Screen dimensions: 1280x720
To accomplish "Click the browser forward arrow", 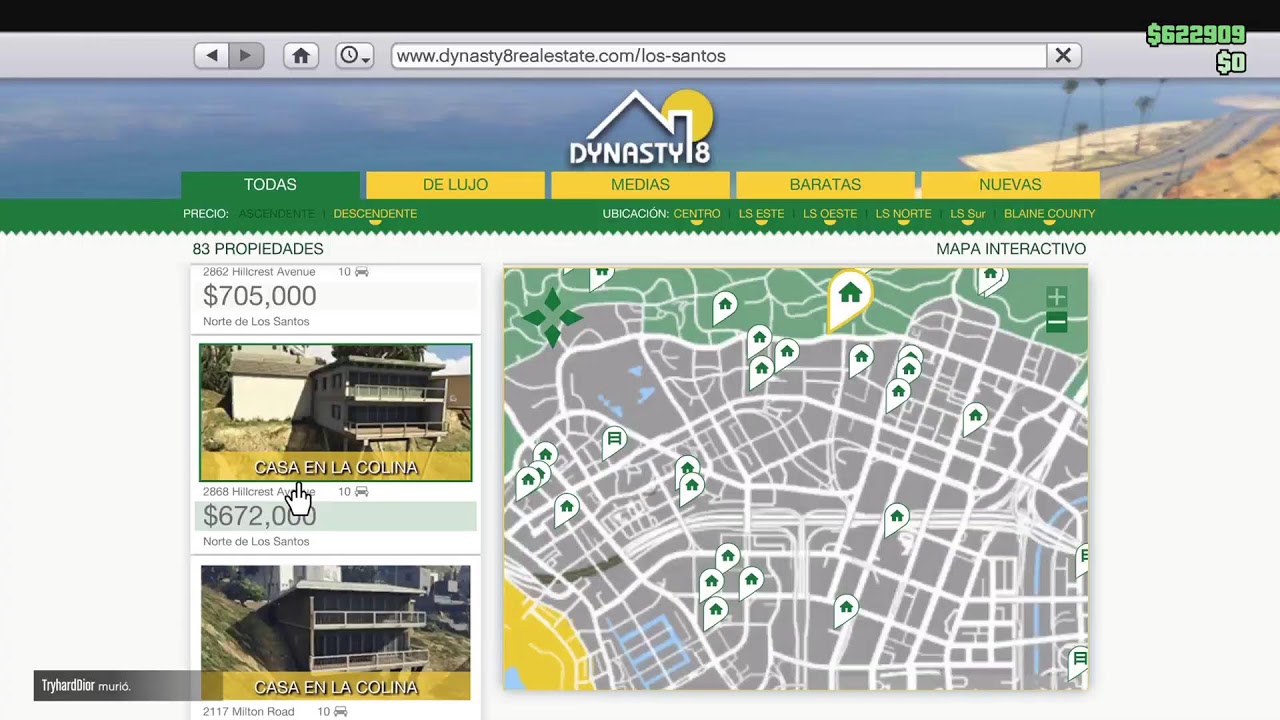I will (246, 56).
